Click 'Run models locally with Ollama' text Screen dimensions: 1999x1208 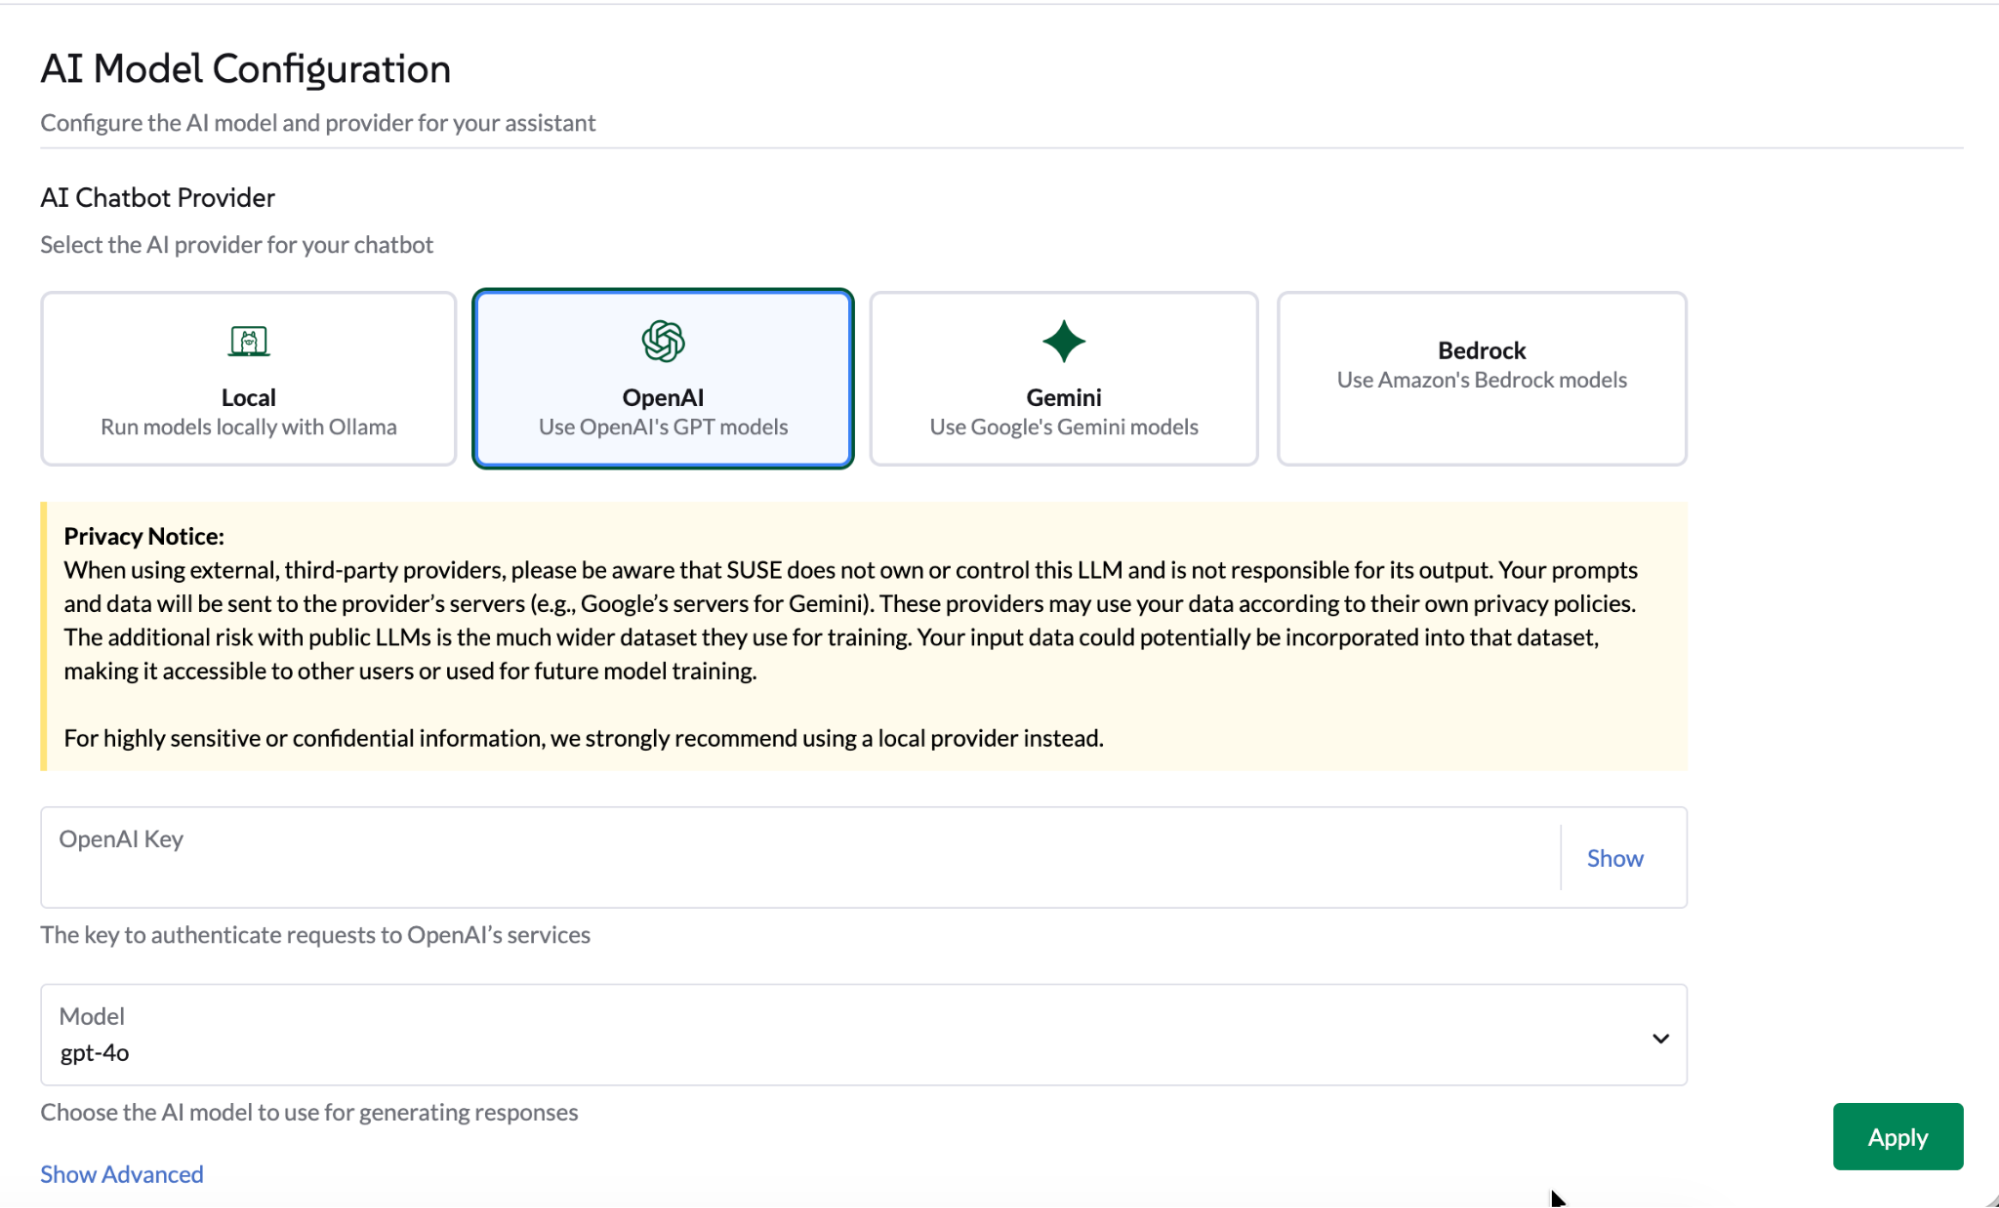[248, 426]
